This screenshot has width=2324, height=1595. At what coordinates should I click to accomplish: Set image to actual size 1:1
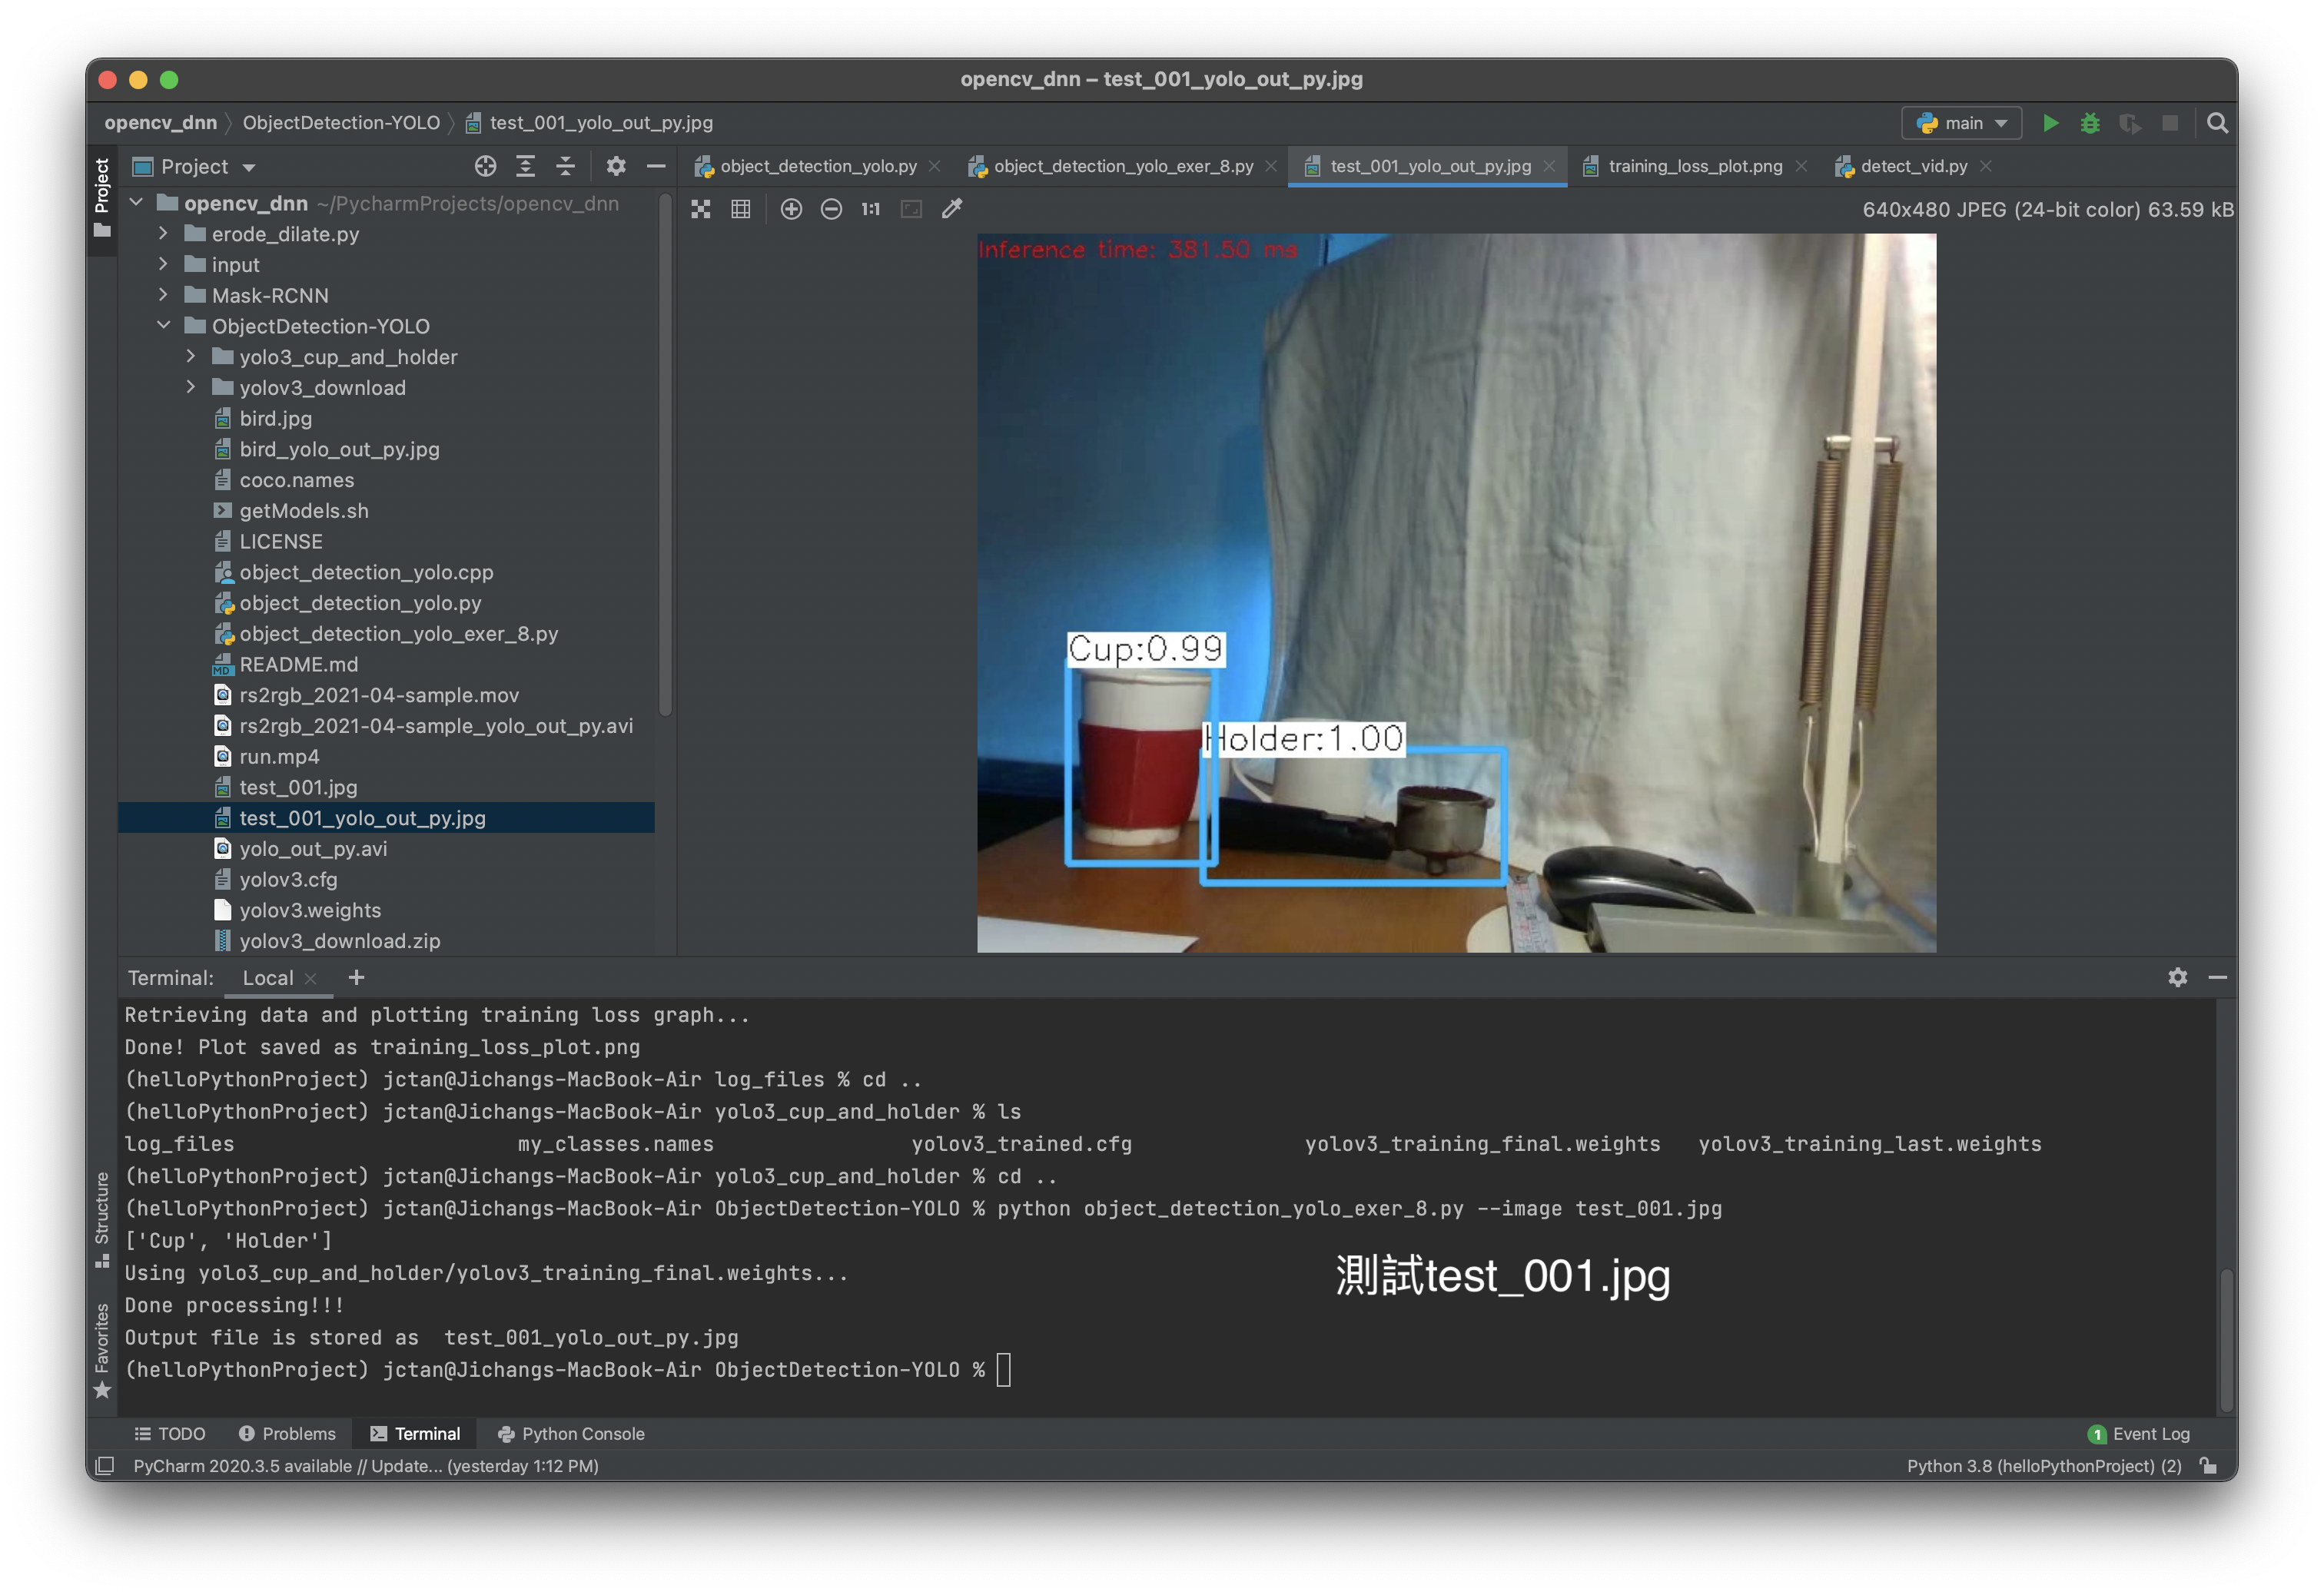(871, 209)
